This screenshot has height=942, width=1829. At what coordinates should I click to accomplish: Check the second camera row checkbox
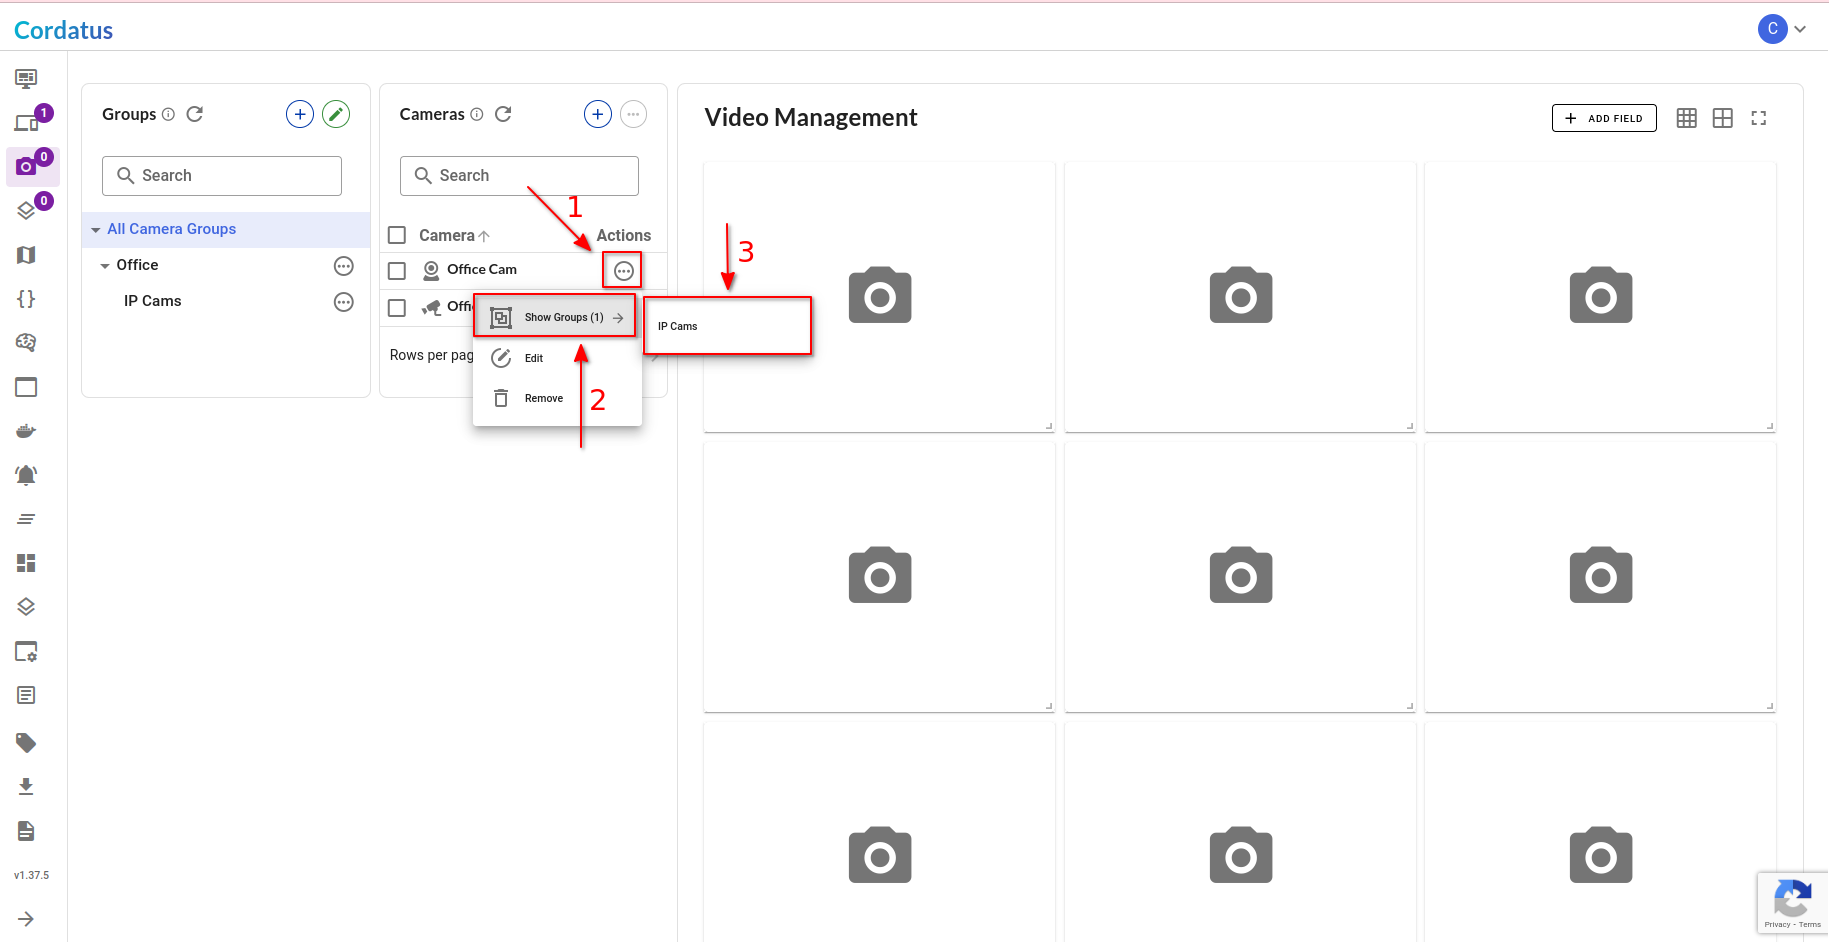tap(397, 308)
